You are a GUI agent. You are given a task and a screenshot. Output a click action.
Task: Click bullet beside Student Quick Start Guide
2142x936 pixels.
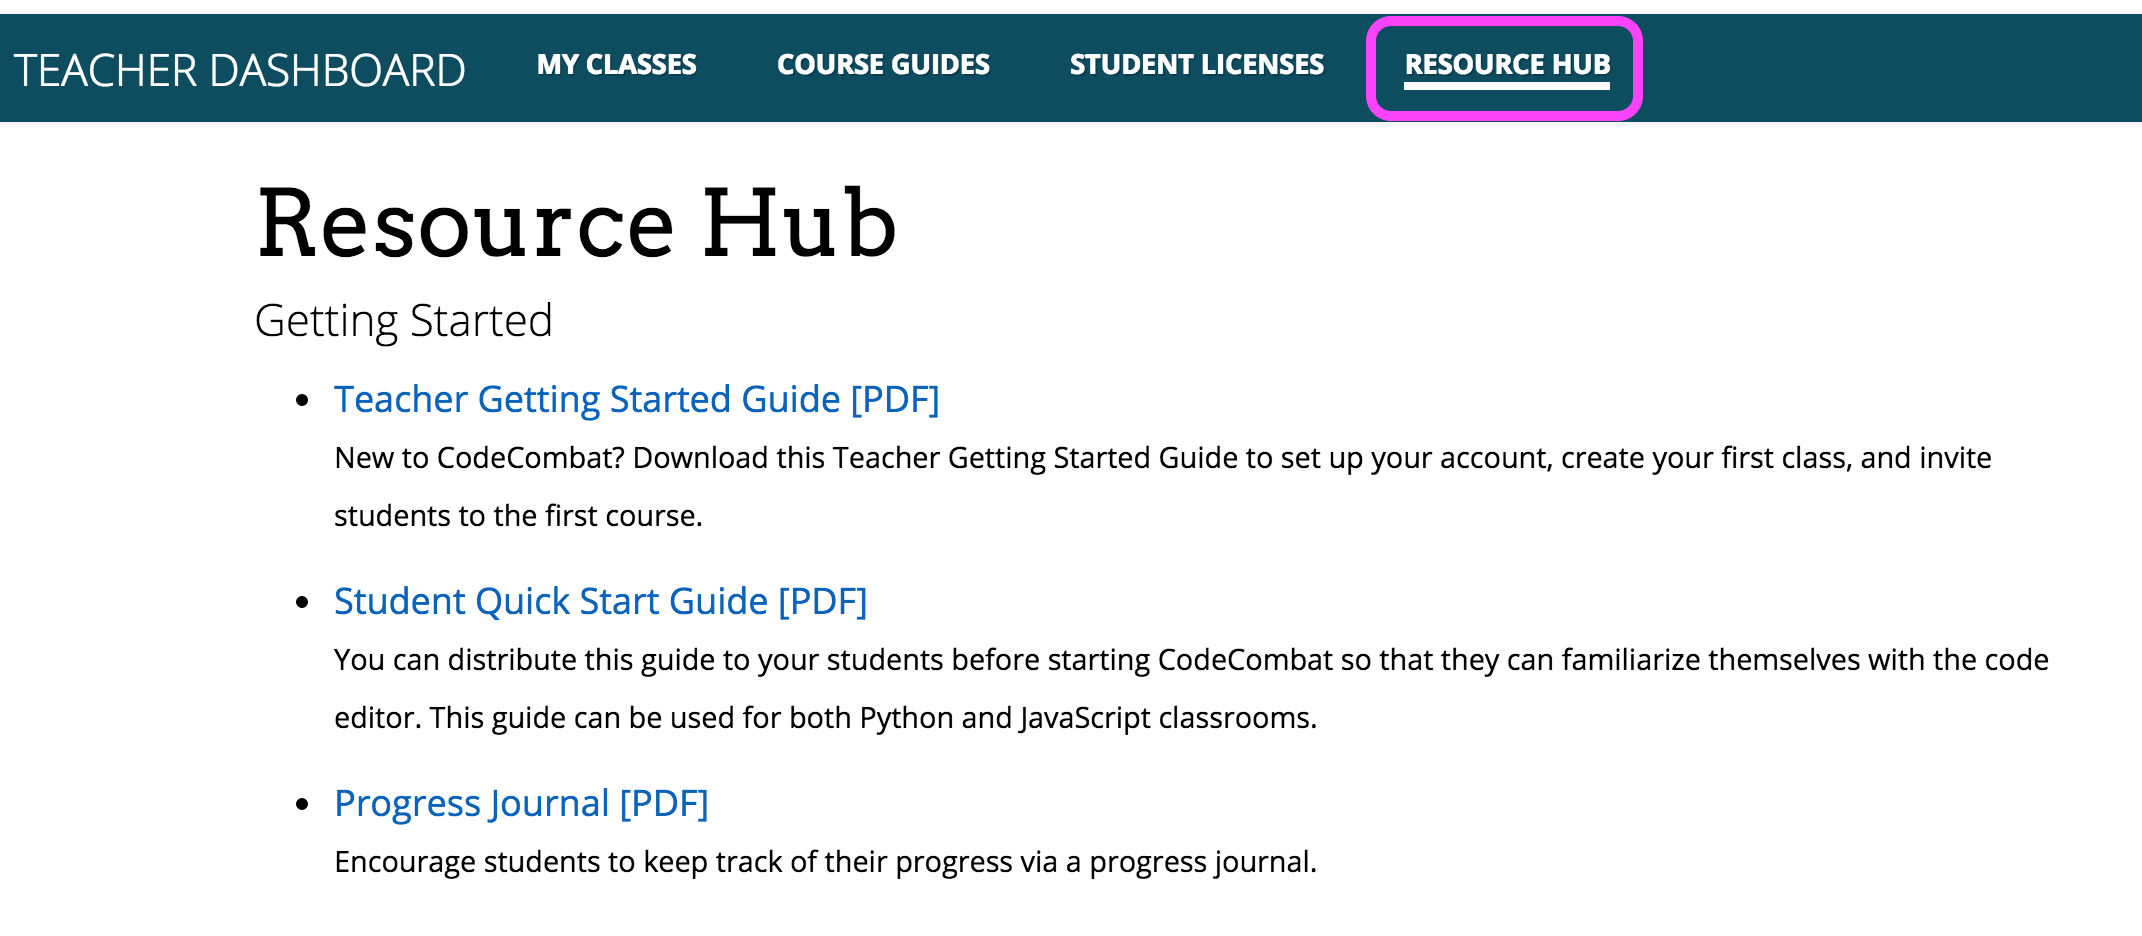point(303,603)
